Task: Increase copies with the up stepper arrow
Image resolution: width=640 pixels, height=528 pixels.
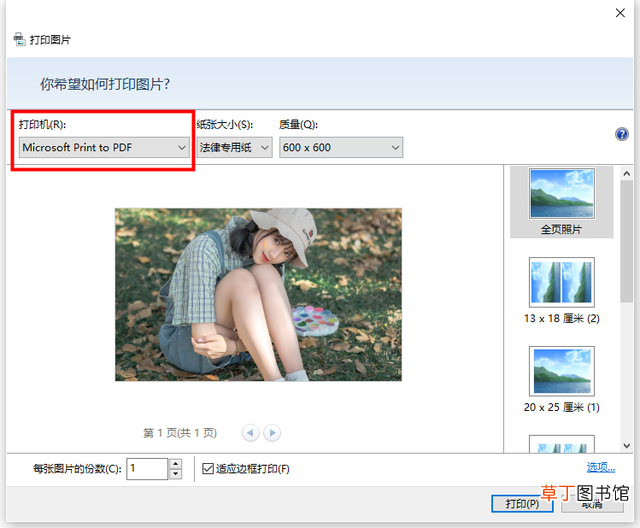Action: point(176,464)
